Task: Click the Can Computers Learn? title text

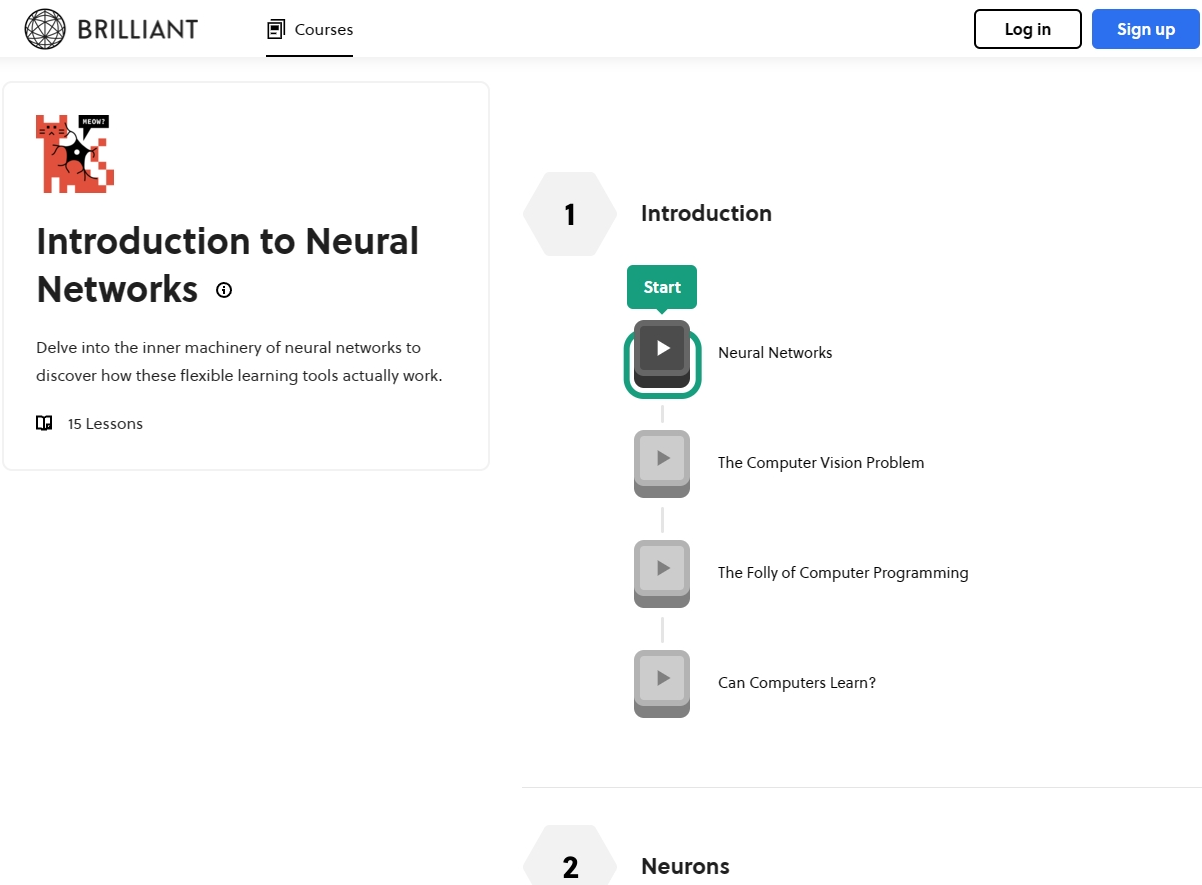Action: pyautogui.click(x=797, y=682)
